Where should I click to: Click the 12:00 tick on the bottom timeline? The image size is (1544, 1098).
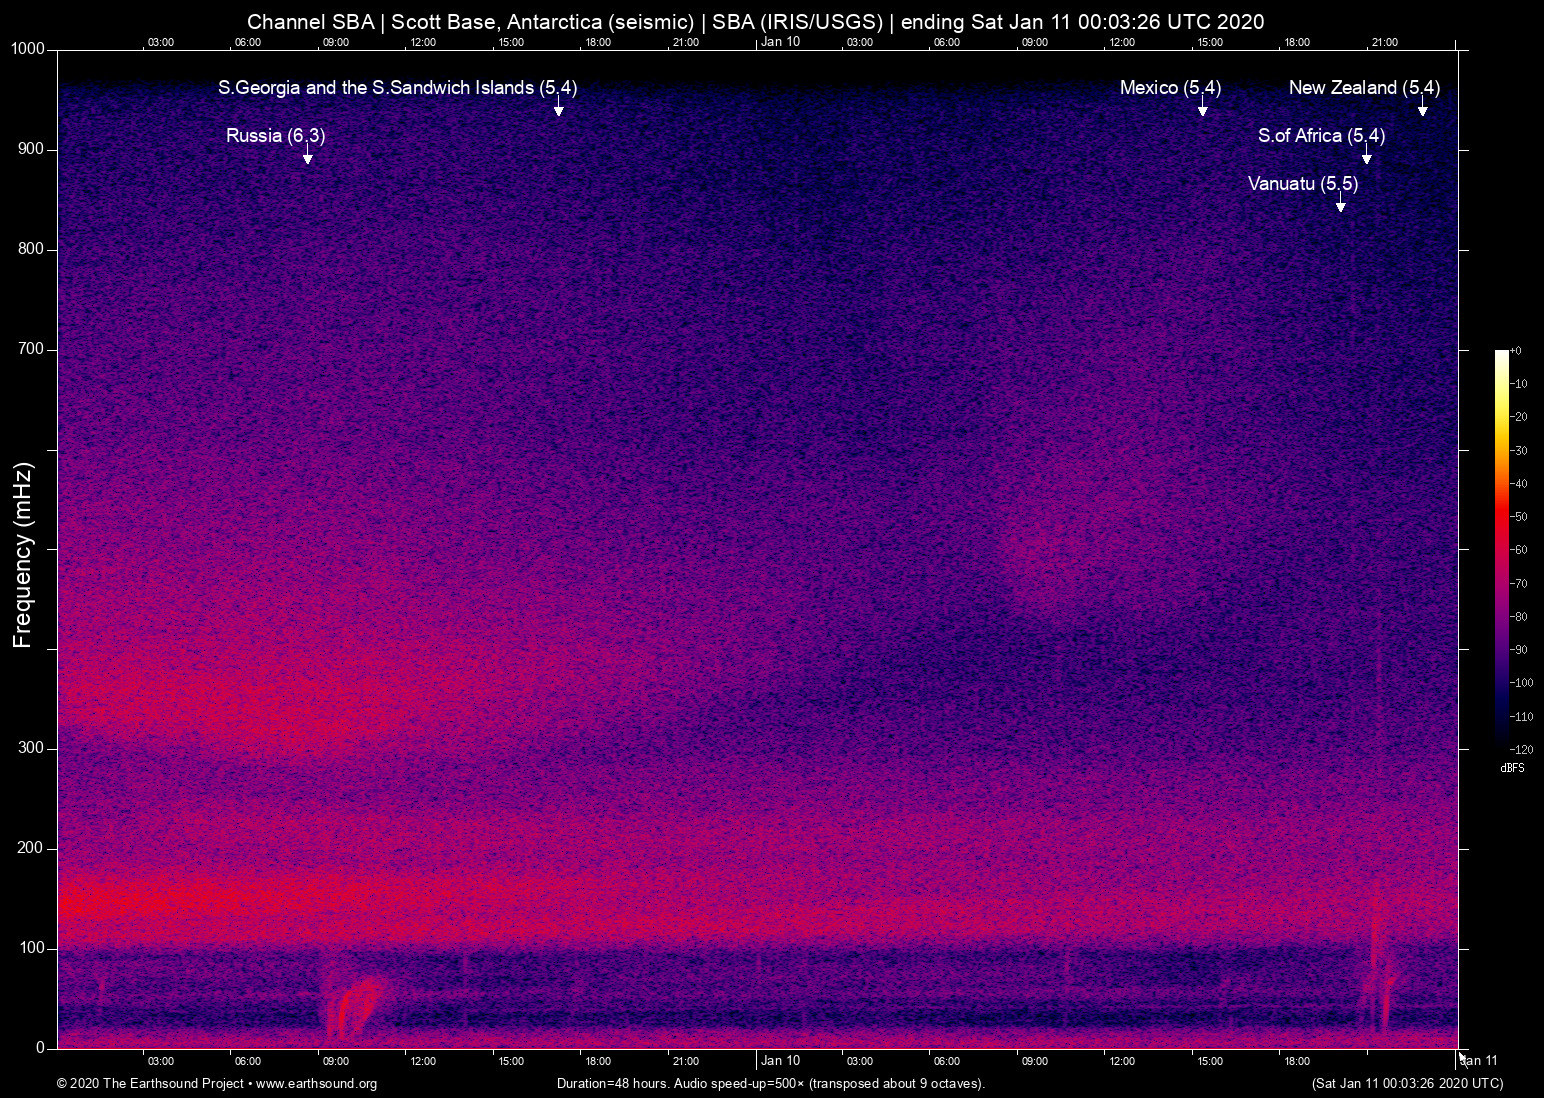pyautogui.click(x=424, y=1060)
